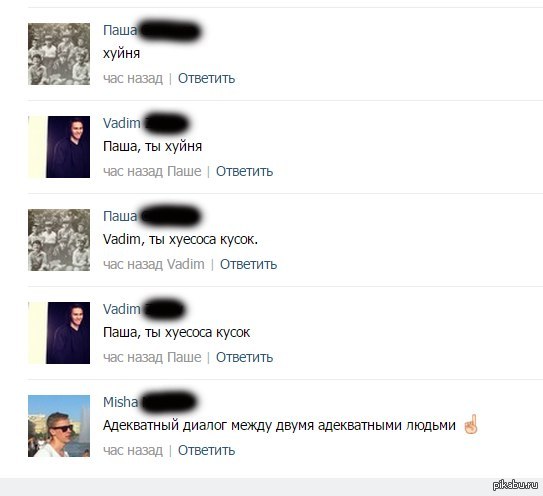The height and width of the screenshot is (496, 543).
Task: Reply to Misha's comment via Ответить
Action: click(x=206, y=450)
